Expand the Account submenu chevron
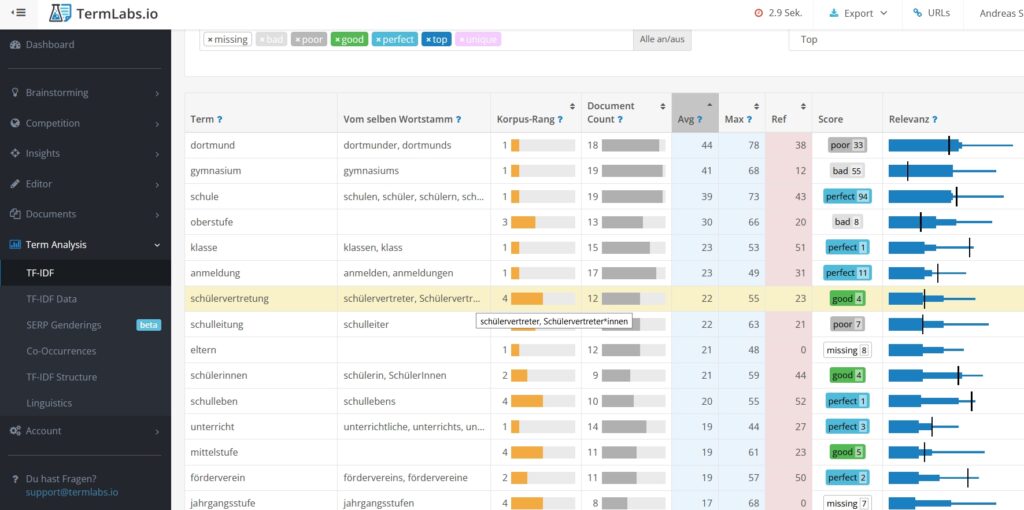The width and height of the screenshot is (1024, 510). 157,432
